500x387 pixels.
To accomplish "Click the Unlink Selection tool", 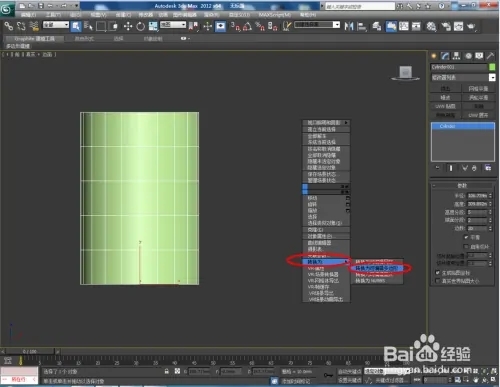I will coord(21,26).
